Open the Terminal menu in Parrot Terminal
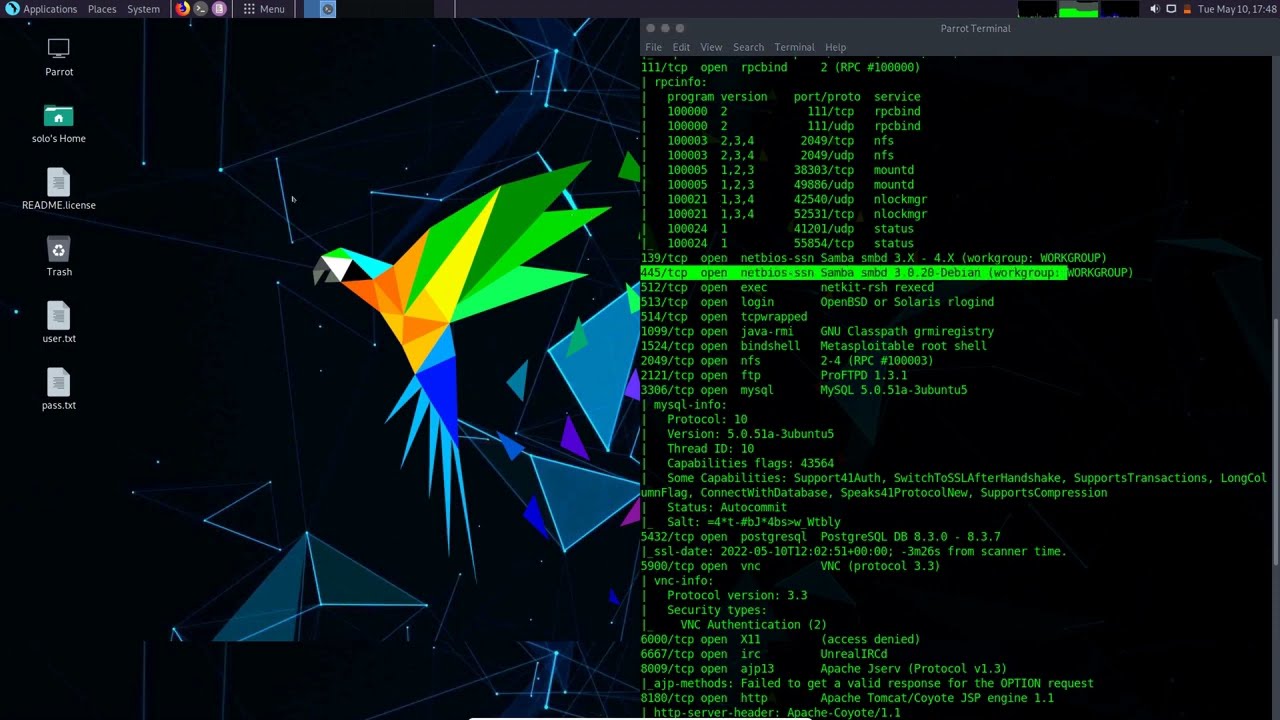1280x720 pixels. 794,47
